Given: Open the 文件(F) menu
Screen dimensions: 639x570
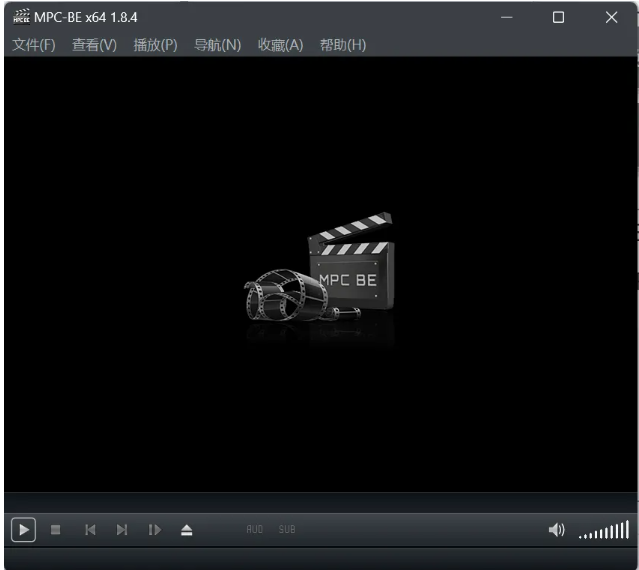Looking at the screenshot, I should 33,45.
